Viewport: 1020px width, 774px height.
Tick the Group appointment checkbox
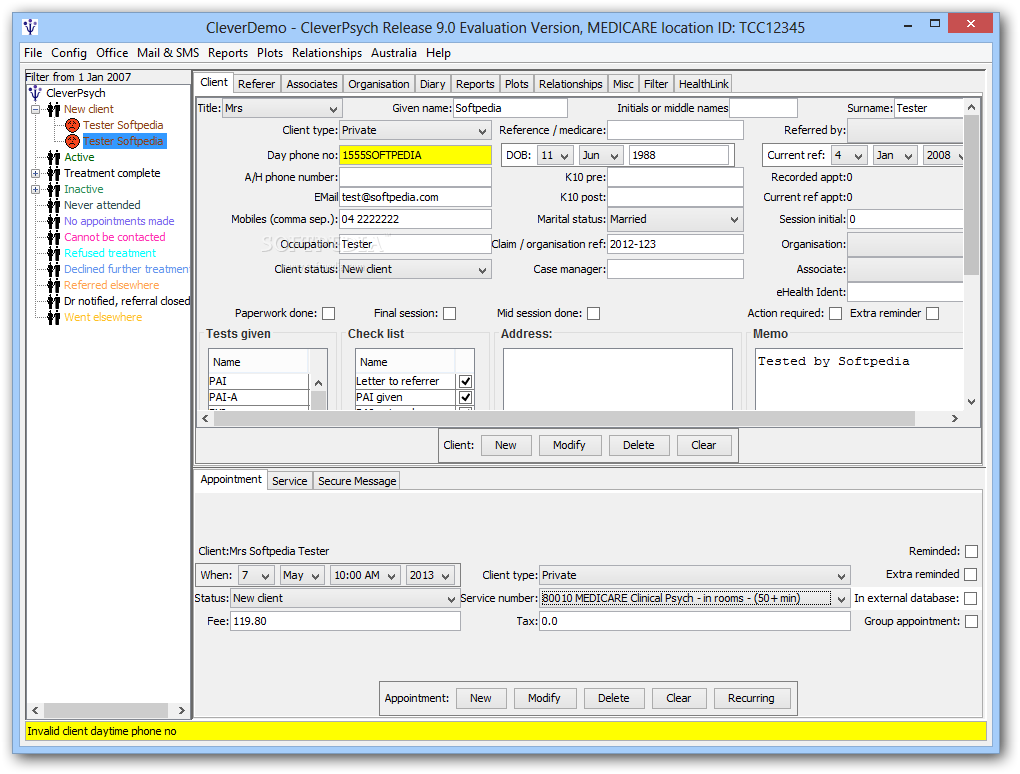(x=971, y=622)
